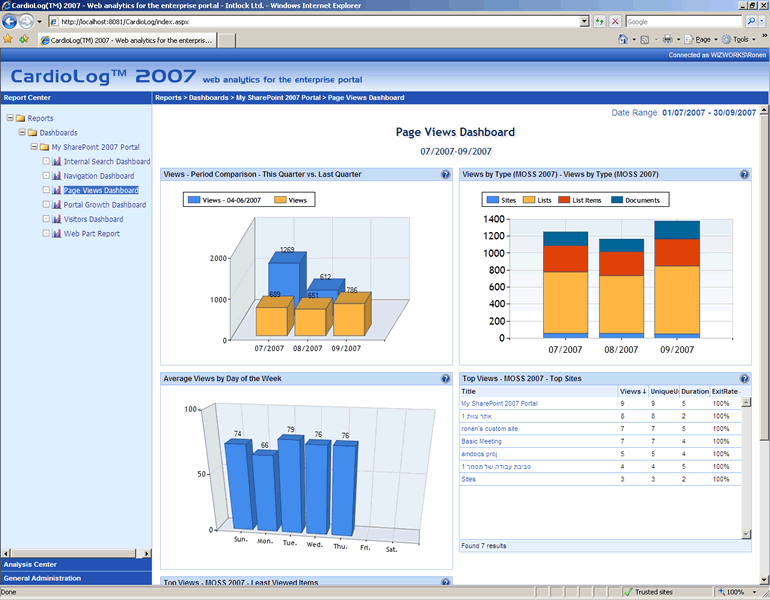This screenshot has width=770, height=600.
Task: Toggle checkbox beside Navigation Dashboard
Action: (x=46, y=176)
